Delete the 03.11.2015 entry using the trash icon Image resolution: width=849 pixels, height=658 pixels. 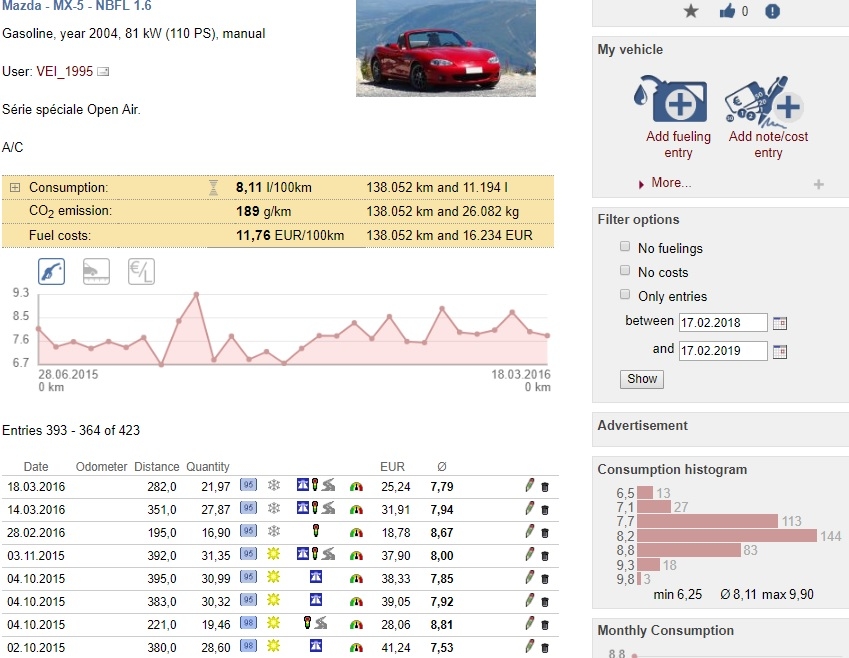coord(545,556)
